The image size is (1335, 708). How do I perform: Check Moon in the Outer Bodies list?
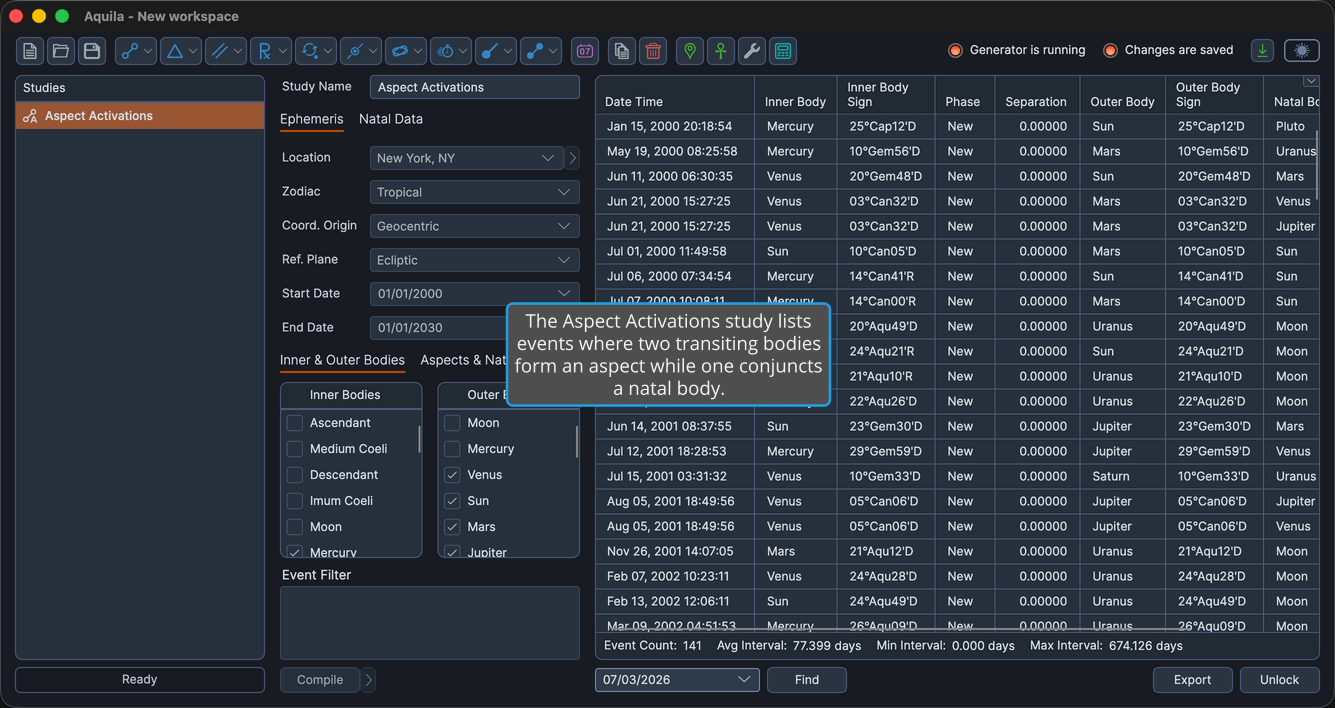(452, 423)
